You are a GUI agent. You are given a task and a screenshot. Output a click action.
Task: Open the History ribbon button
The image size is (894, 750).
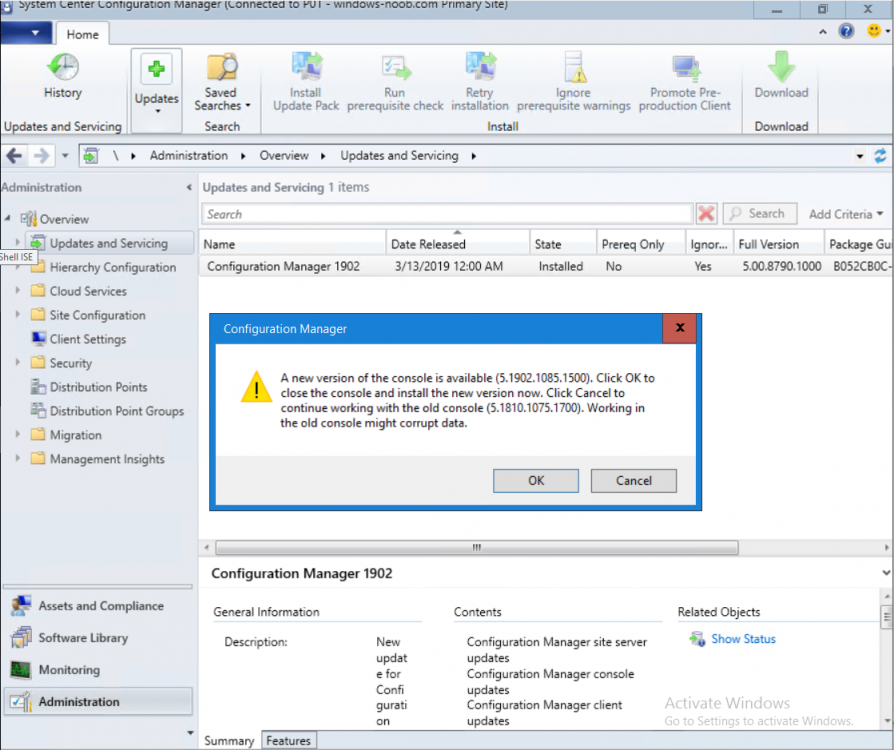[x=63, y=76]
